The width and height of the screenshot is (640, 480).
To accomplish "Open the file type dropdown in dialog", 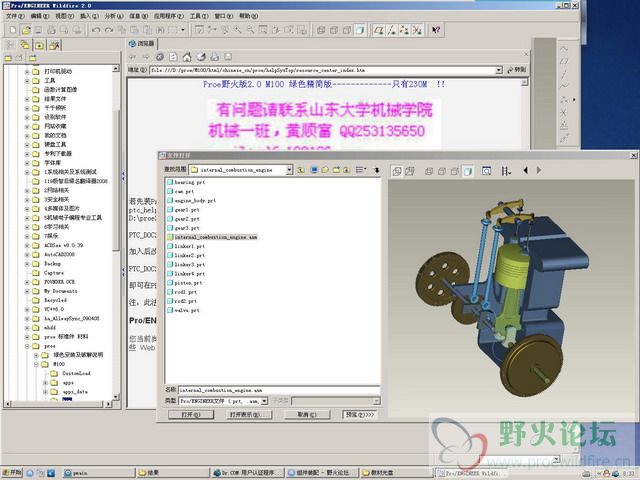I will click(x=264, y=401).
